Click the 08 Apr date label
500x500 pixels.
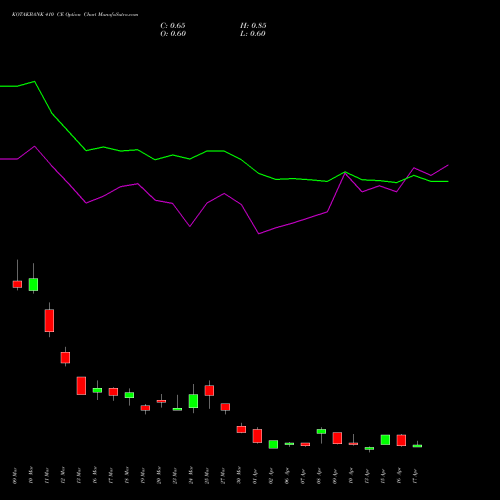click(319, 476)
